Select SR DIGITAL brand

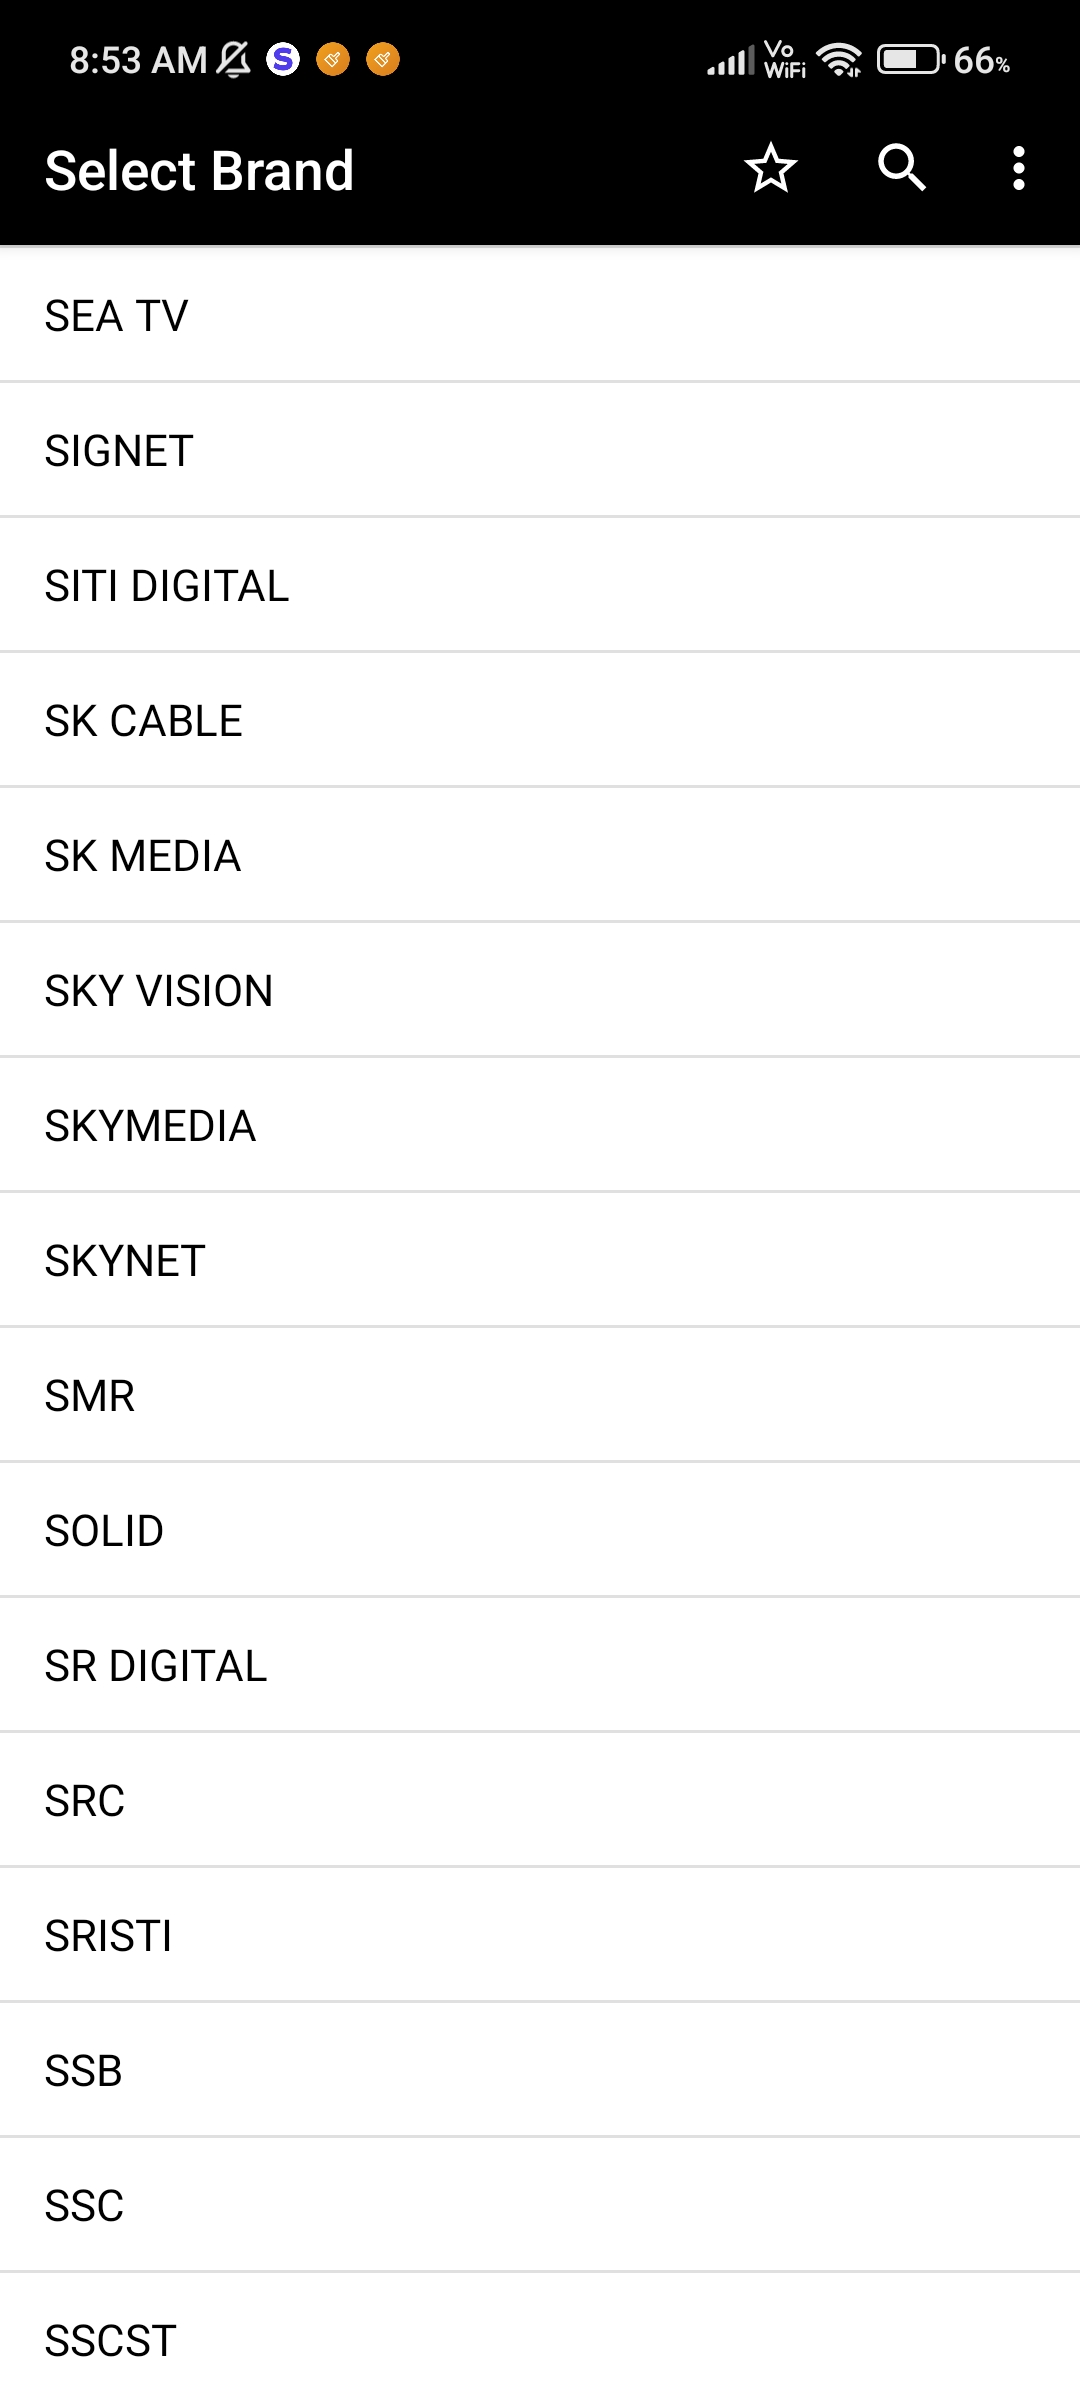540,1665
